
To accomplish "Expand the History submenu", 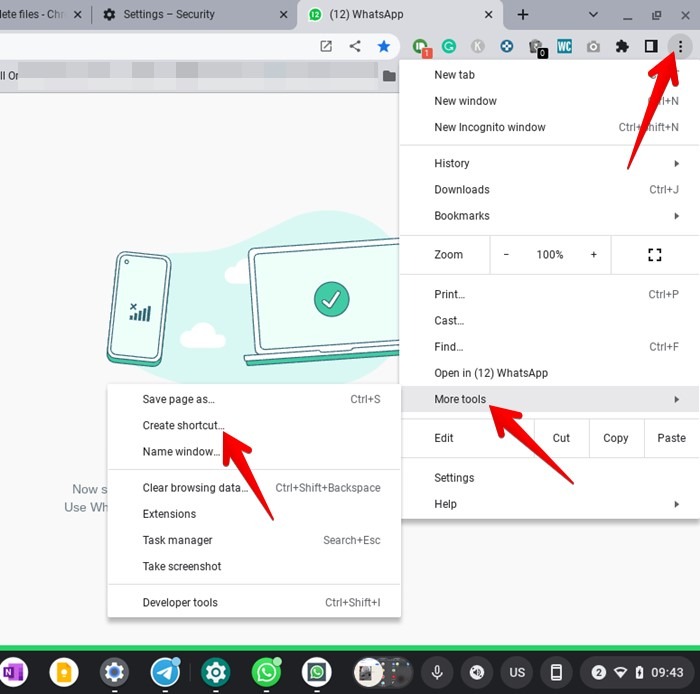I will [x=549, y=163].
